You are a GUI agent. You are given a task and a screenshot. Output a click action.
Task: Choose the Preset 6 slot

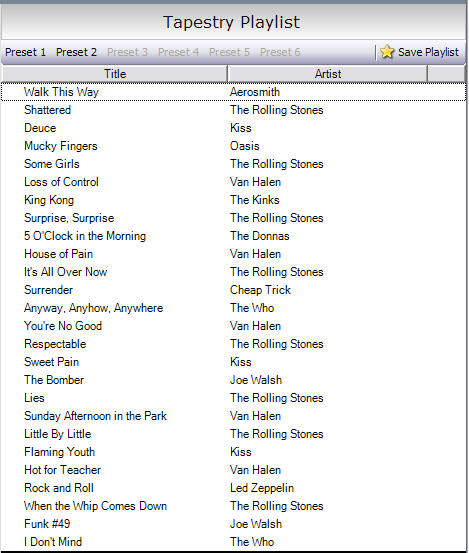280,52
